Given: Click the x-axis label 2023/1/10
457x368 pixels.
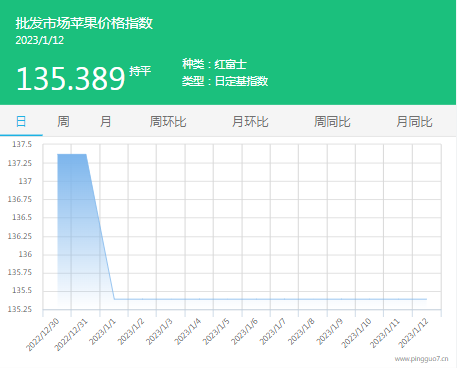Looking at the screenshot, I should [x=356, y=333].
